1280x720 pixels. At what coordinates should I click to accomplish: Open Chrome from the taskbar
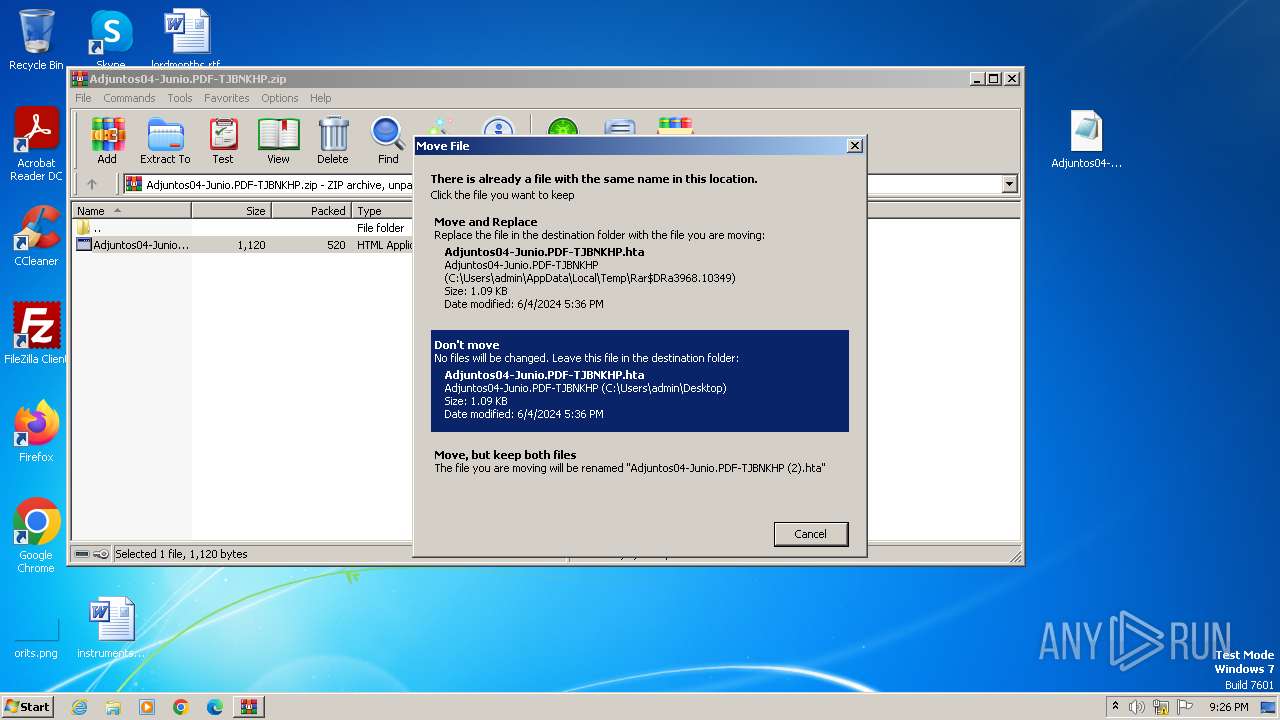click(x=181, y=707)
